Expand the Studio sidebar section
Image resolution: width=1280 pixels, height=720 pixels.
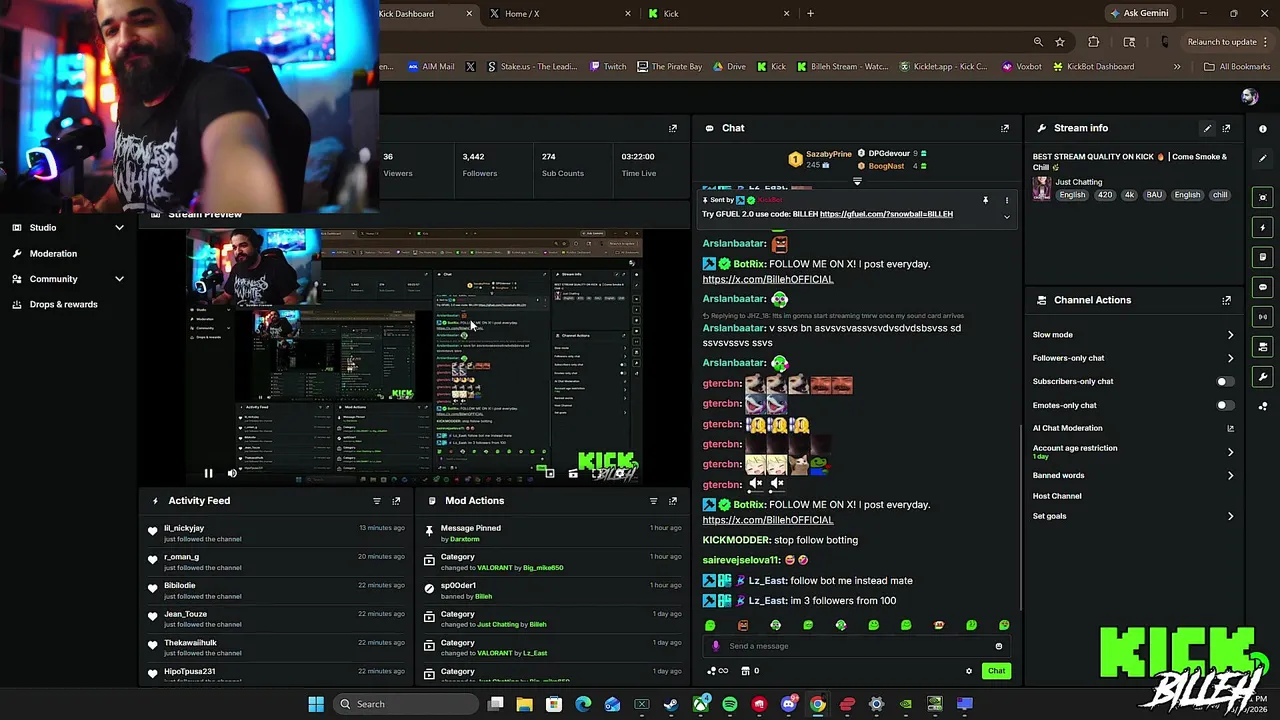click(119, 228)
